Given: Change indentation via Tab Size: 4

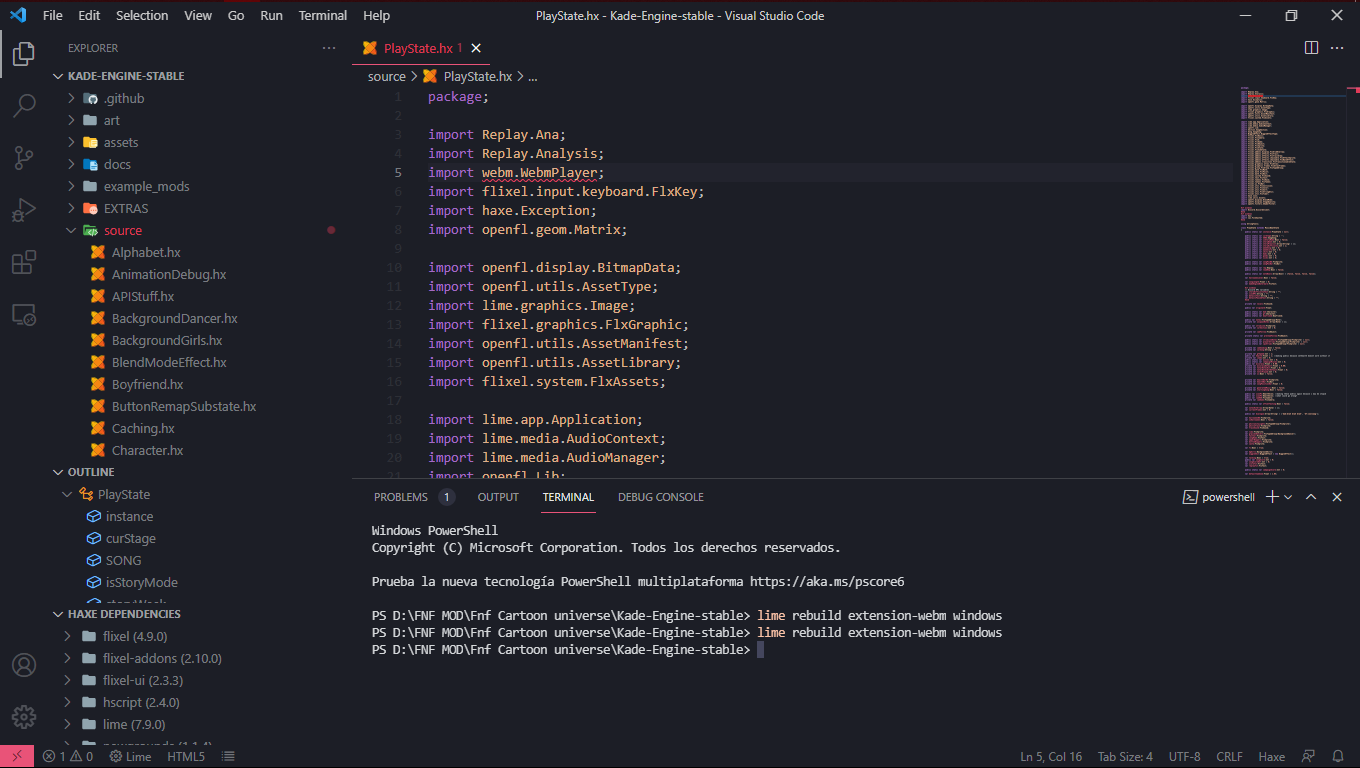Looking at the screenshot, I should coord(1125,757).
